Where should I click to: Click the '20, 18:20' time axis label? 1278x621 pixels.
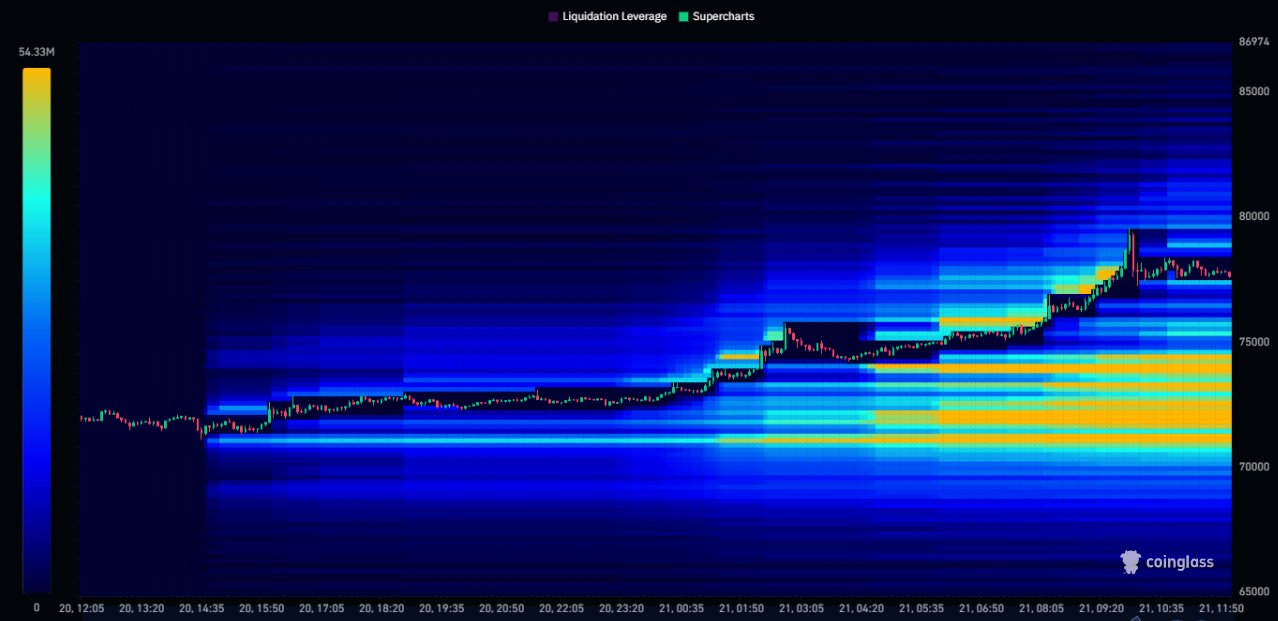pos(382,607)
